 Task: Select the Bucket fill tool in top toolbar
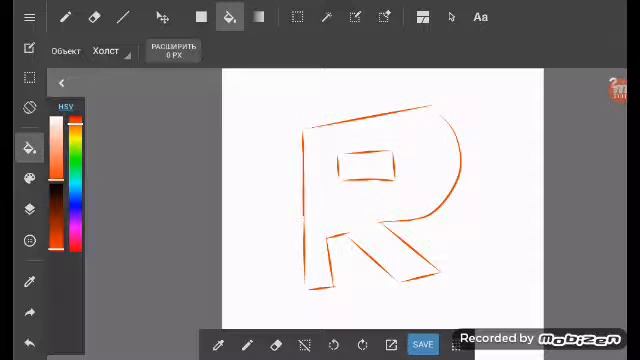(x=230, y=17)
